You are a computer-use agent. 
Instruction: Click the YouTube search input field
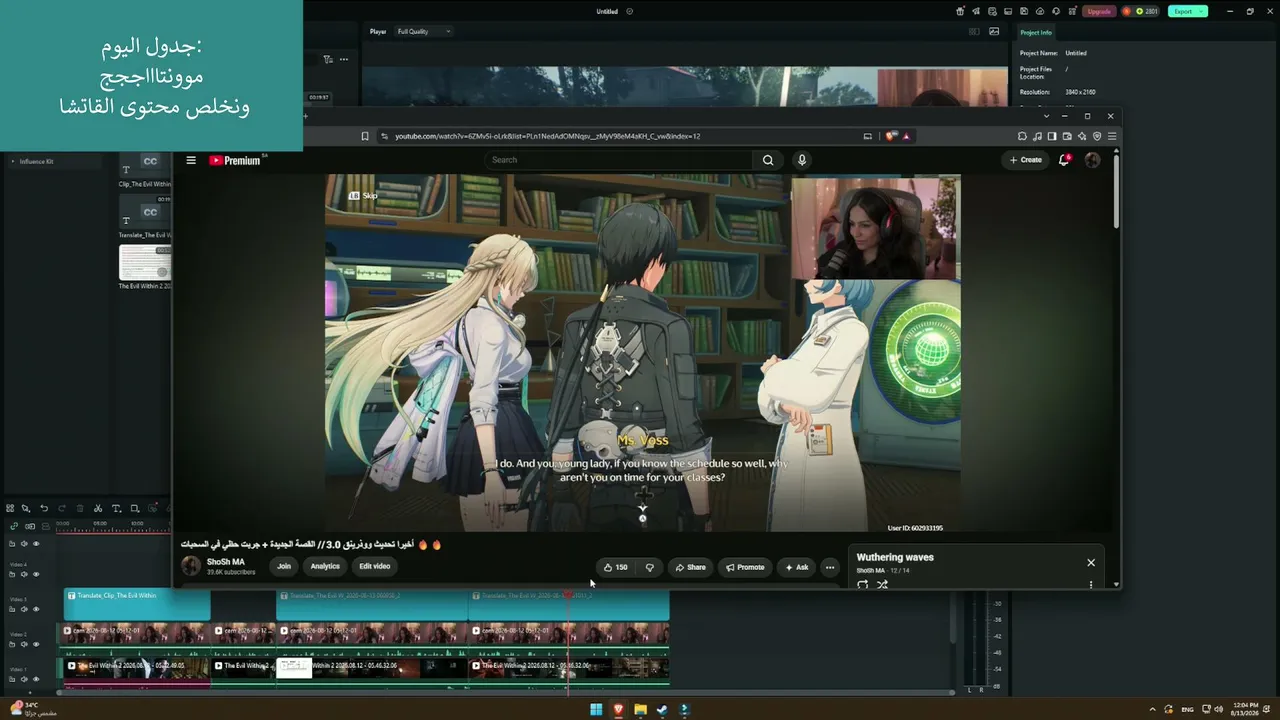click(619, 160)
